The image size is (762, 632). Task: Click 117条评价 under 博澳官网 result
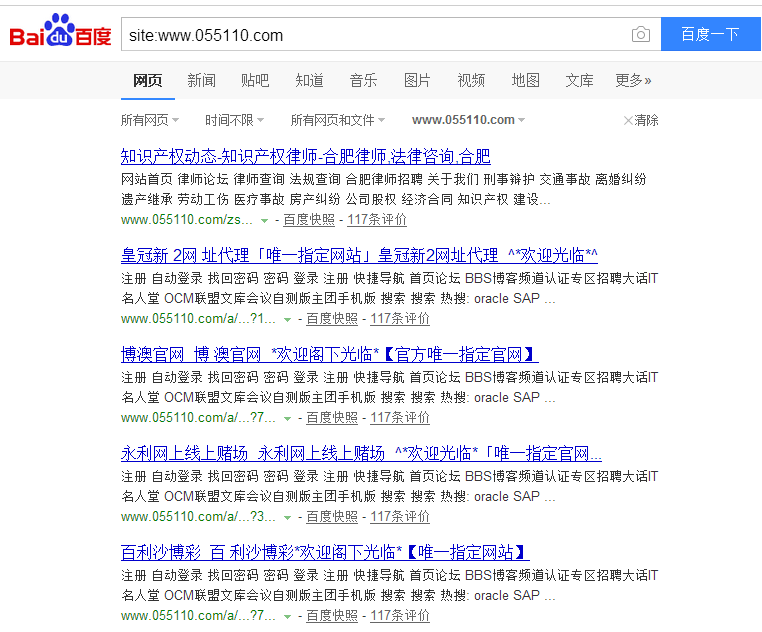(400, 418)
